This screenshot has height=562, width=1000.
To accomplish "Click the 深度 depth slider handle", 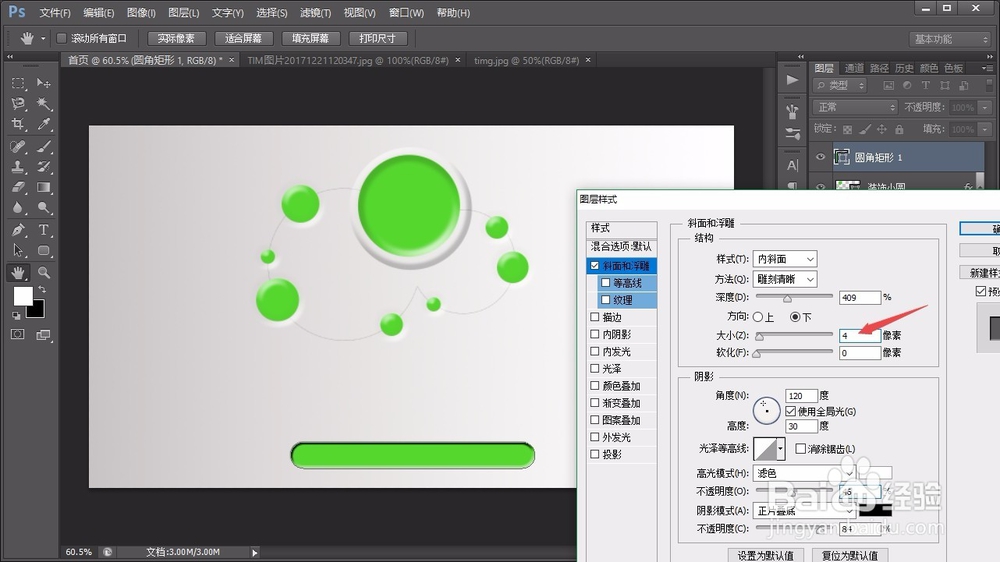I will (x=788, y=298).
